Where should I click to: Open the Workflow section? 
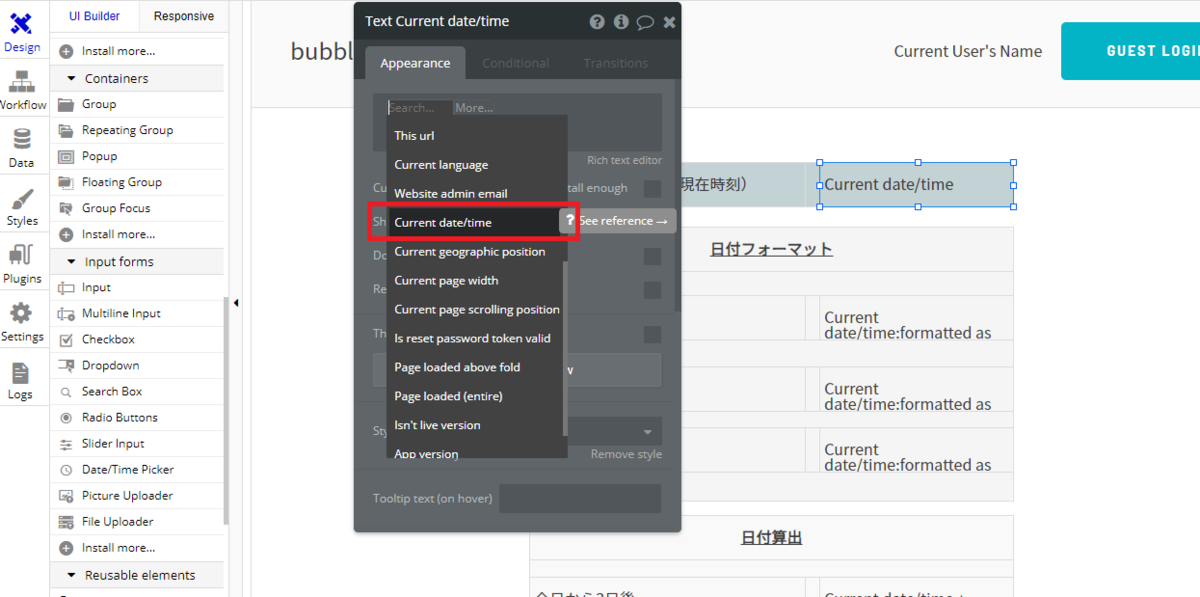tap(22, 90)
